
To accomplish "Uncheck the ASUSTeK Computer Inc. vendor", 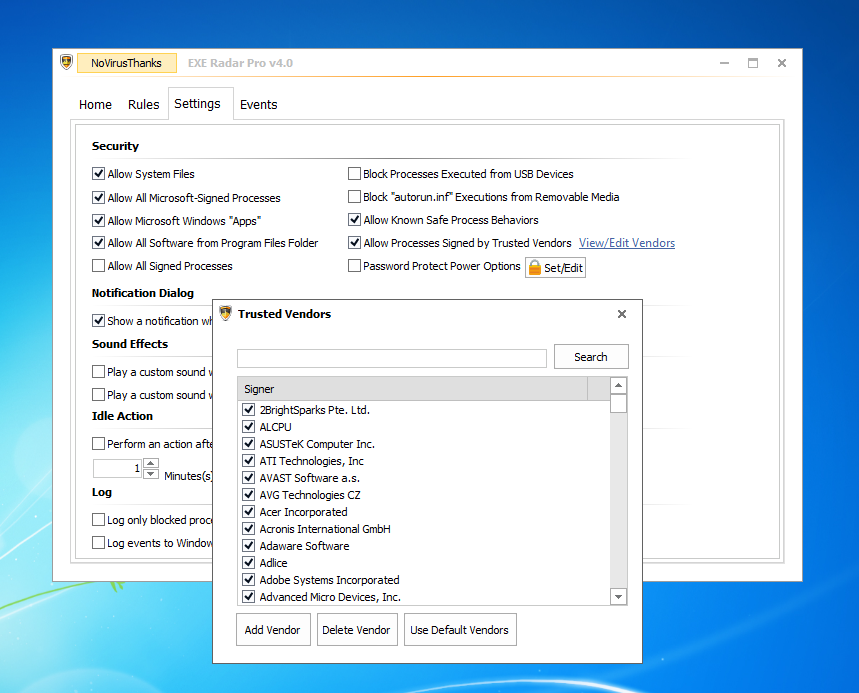I will (249, 444).
